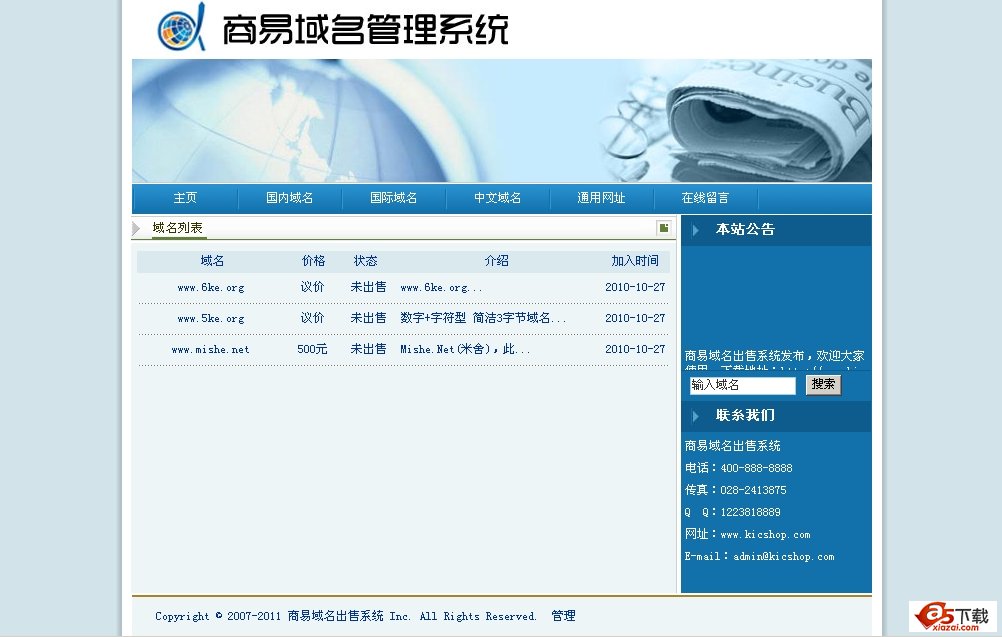This screenshot has width=1002, height=637.
Task: Switch to the 中文域名 tab
Action: tap(497, 198)
